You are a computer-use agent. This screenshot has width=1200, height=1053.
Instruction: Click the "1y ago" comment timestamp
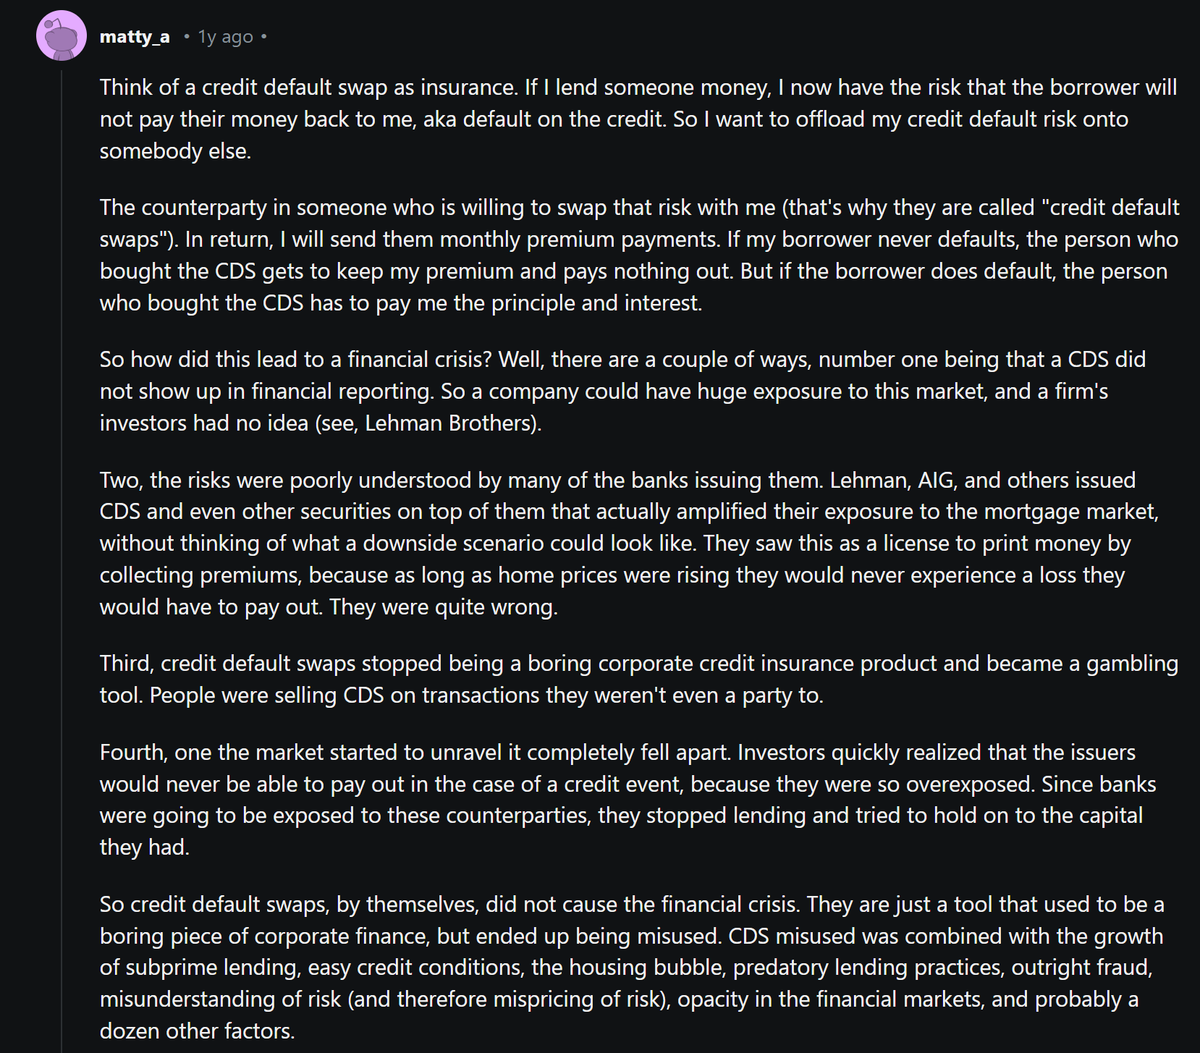click(225, 37)
